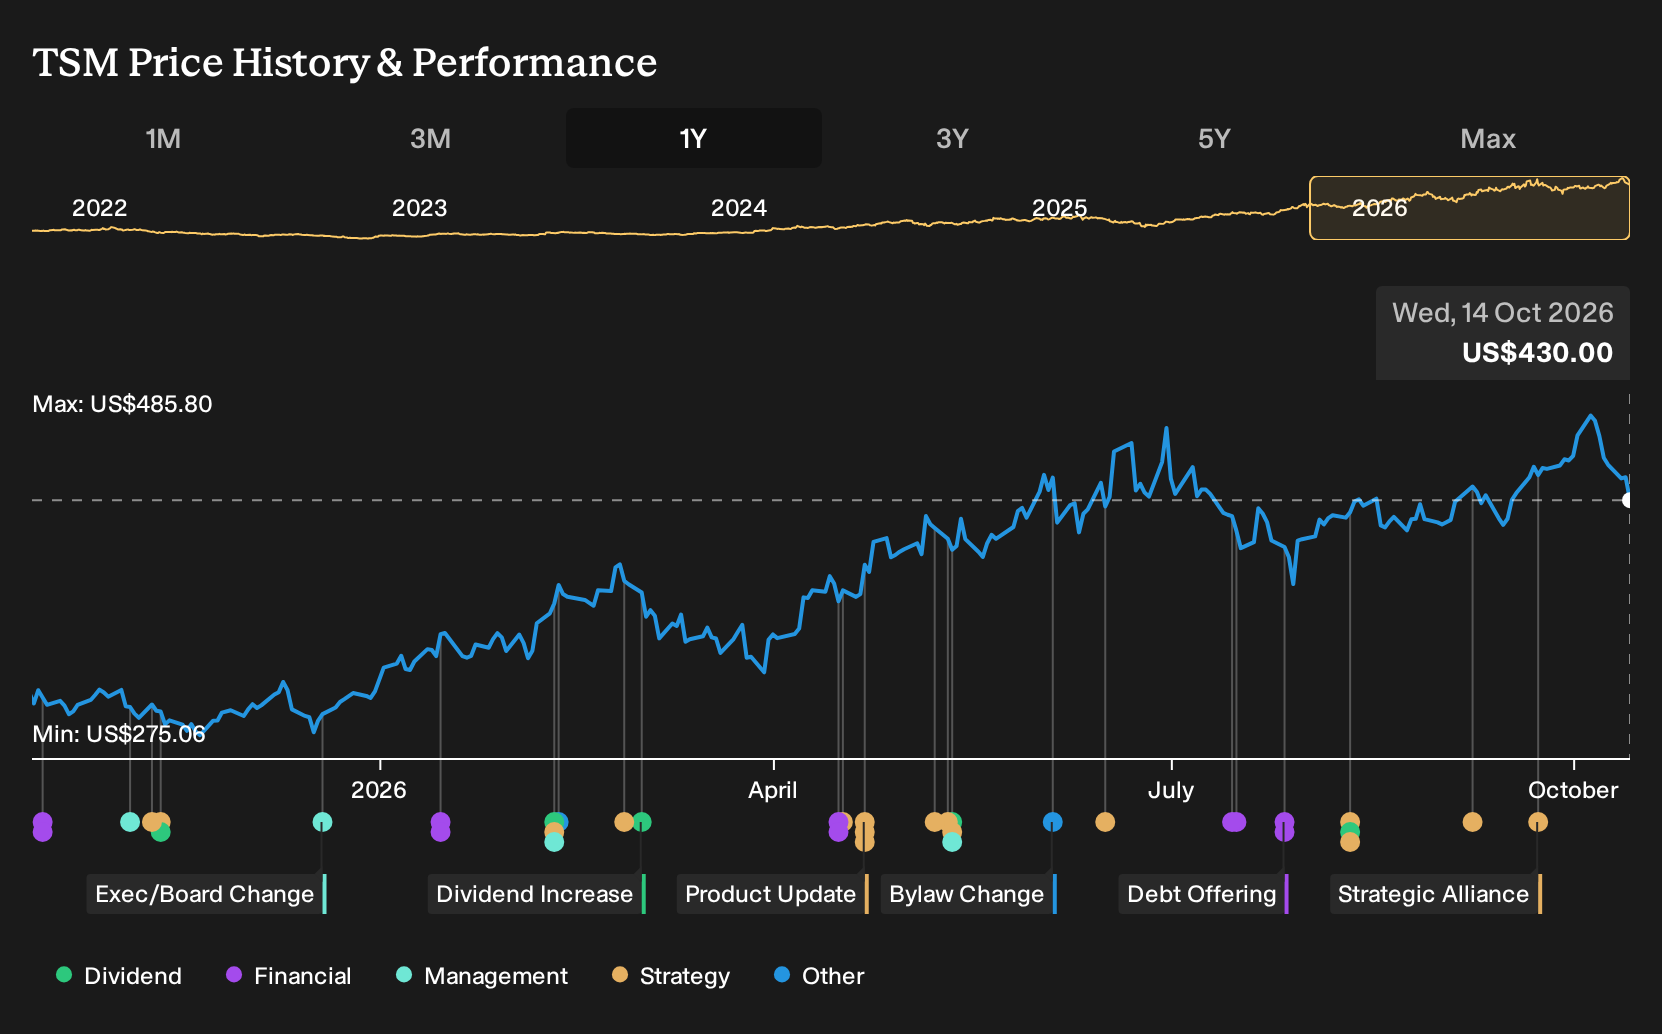Toggle the Financial legend filter

click(x=289, y=976)
